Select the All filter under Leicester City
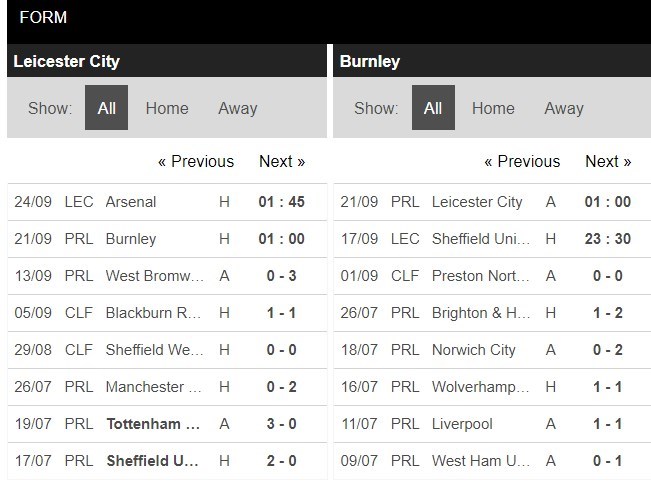651x488 pixels. point(106,108)
